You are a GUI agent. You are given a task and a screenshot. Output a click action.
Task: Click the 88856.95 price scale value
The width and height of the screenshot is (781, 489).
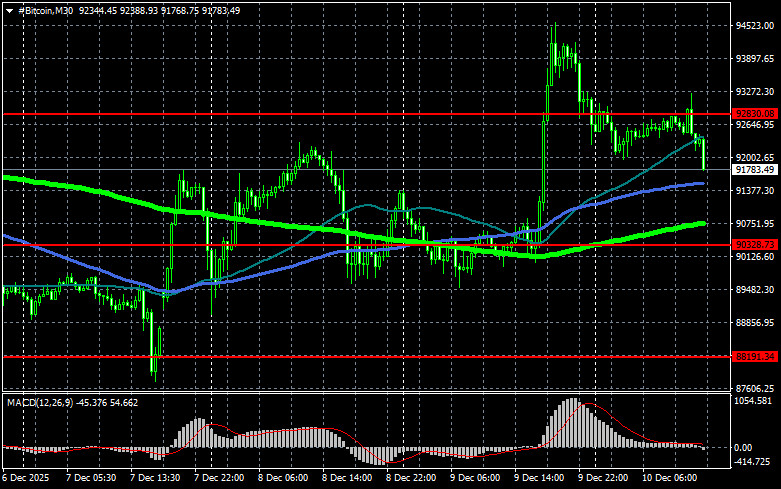(x=755, y=323)
